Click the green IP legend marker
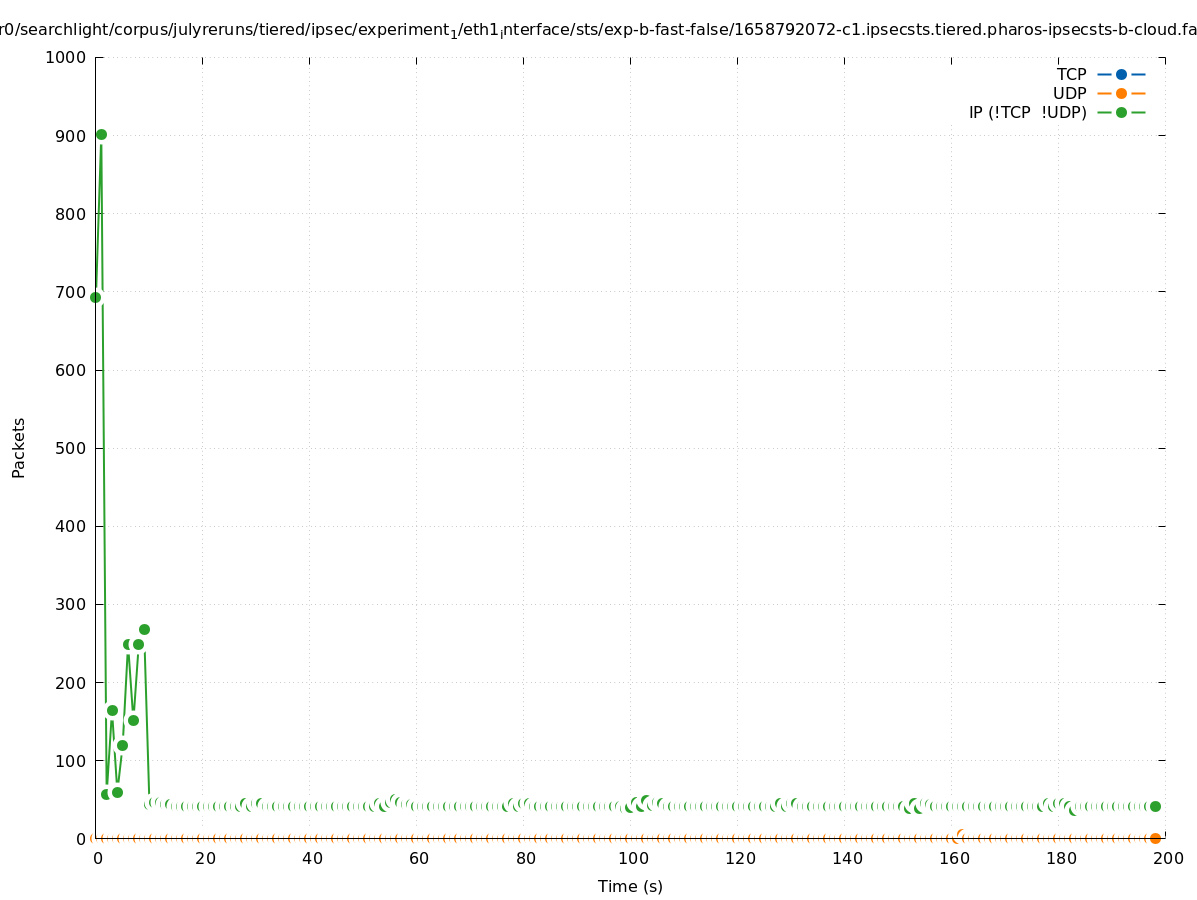The image size is (1197, 900). (x=1121, y=112)
